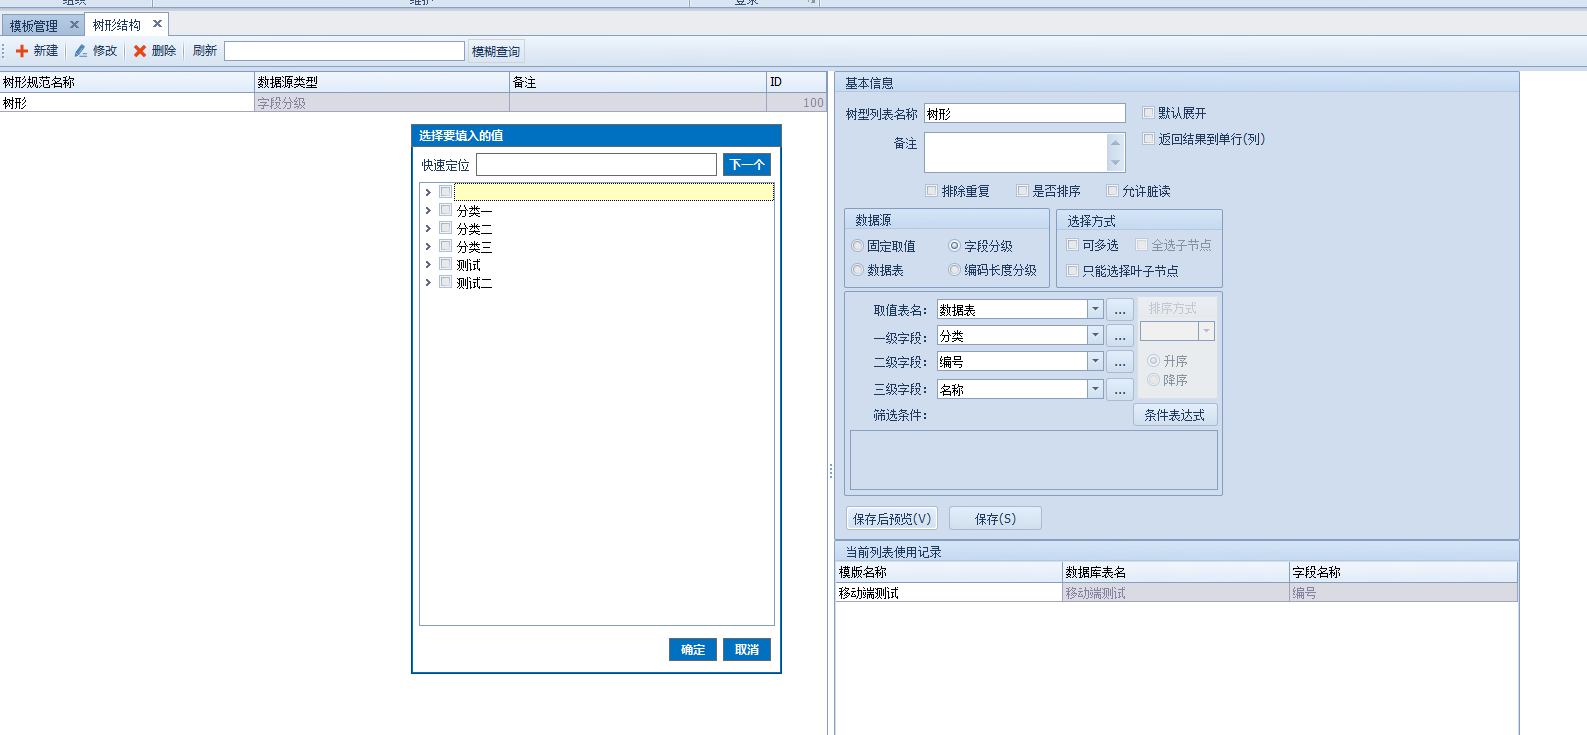The width and height of the screenshot is (1587, 735).
Task: Open the 二级字段 dropdown list
Action: coord(1095,362)
